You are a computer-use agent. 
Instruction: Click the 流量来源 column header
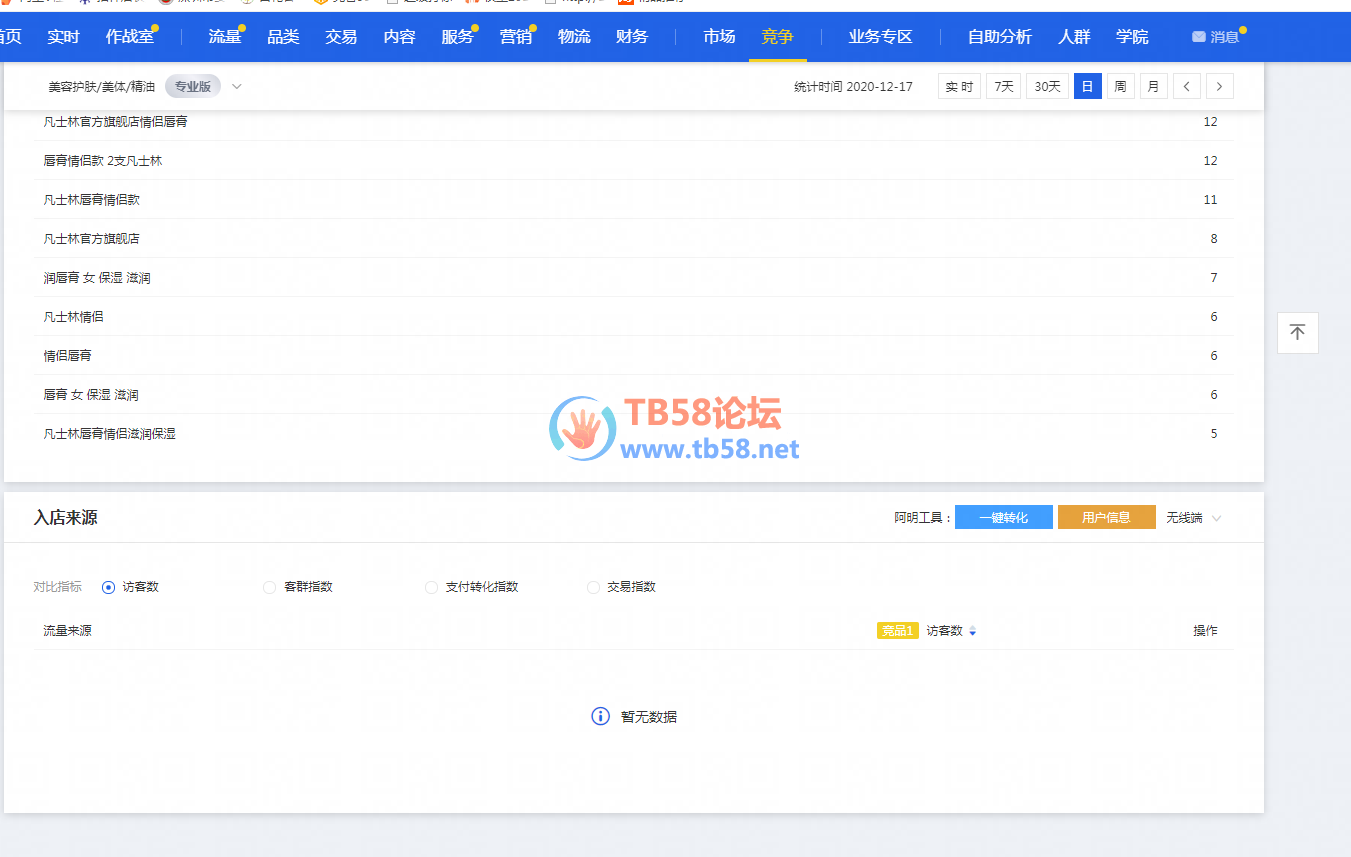[x=68, y=631]
